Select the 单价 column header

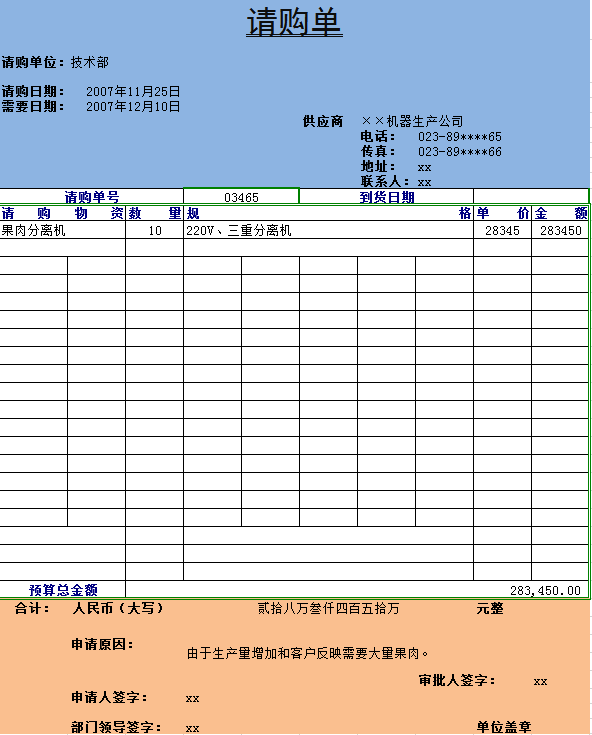pos(502,213)
